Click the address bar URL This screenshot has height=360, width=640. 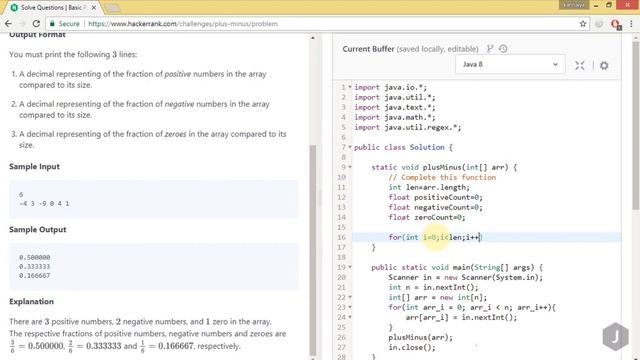pyautogui.click(x=183, y=24)
